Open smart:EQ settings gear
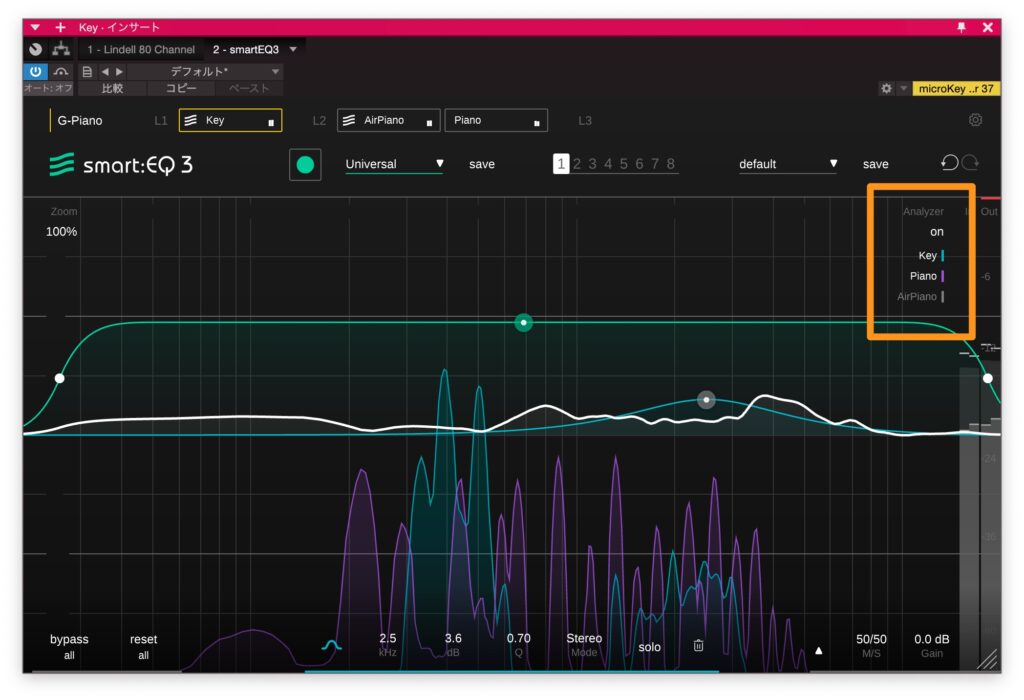The image size is (1024, 700). click(975, 120)
